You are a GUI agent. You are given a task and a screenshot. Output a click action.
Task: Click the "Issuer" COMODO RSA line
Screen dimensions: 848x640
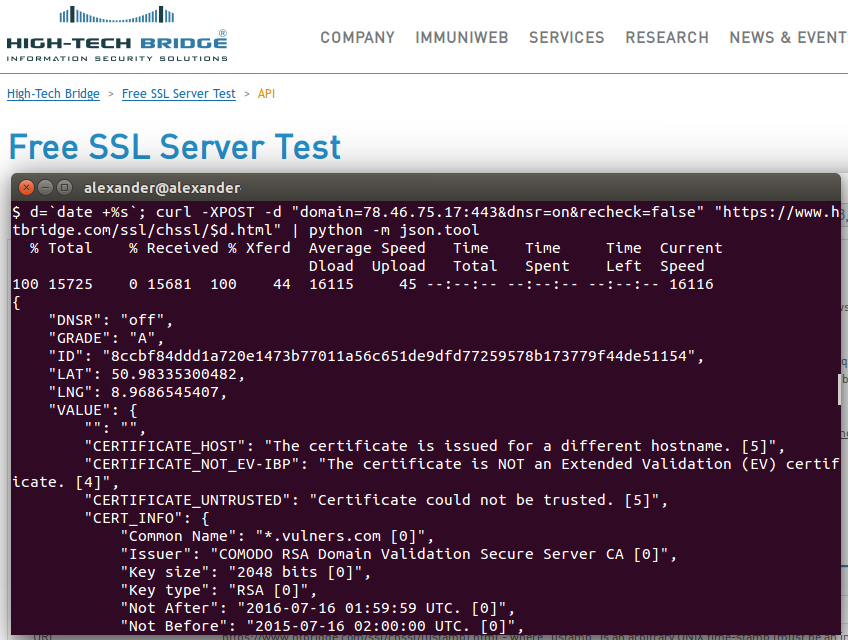(x=399, y=554)
